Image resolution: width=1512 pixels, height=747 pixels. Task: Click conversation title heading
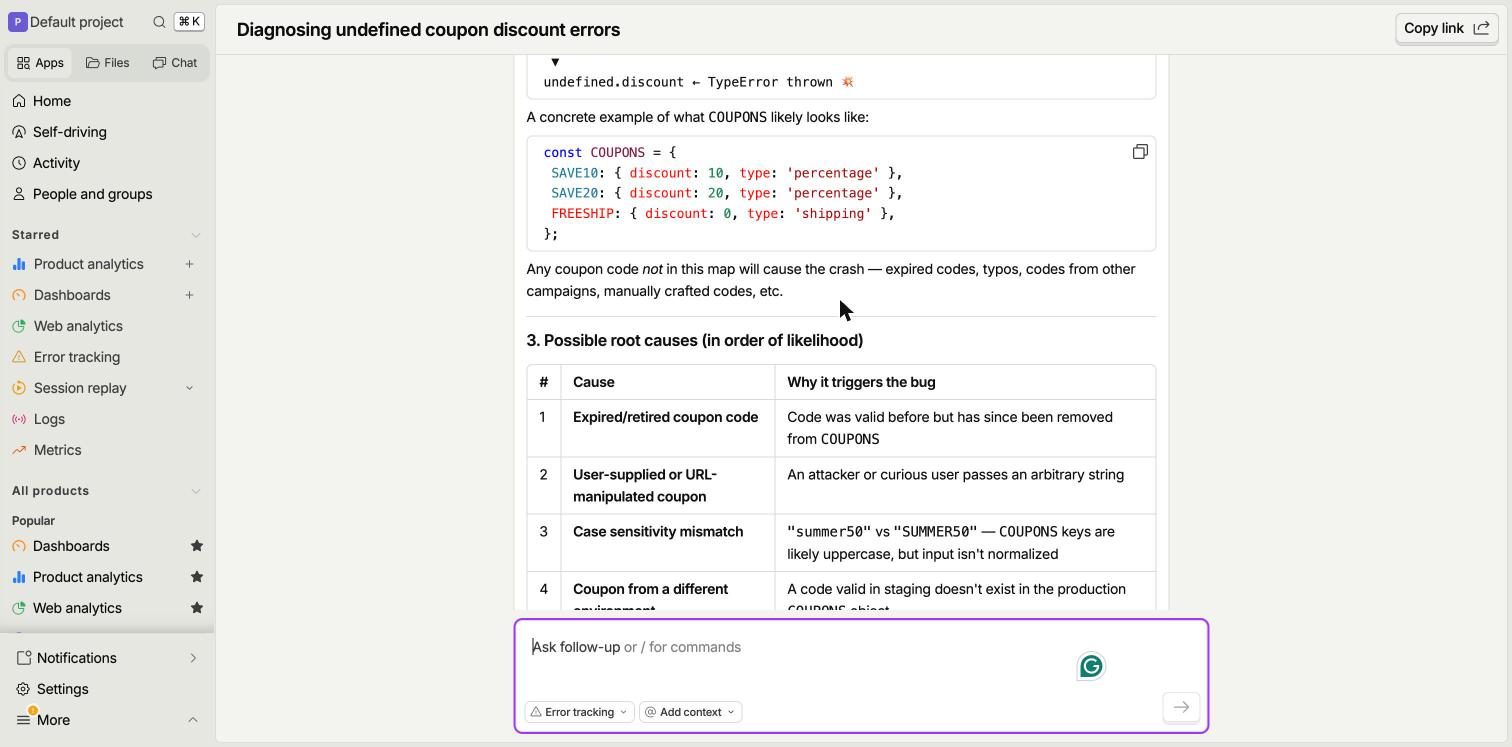pyautogui.click(x=429, y=30)
